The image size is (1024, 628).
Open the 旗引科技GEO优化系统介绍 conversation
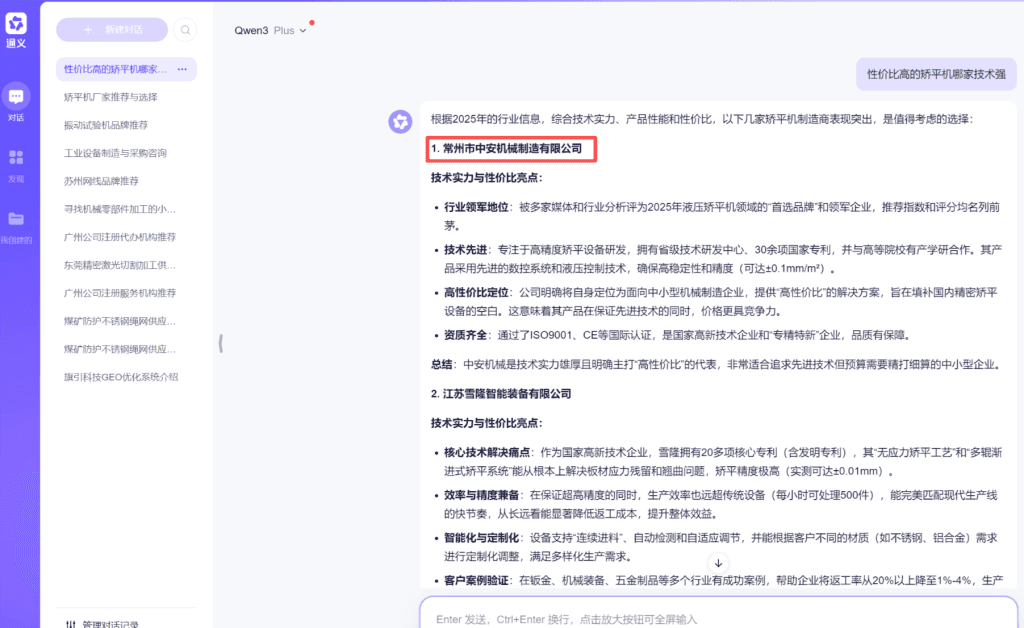pyautogui.click(x=120, y=377)
